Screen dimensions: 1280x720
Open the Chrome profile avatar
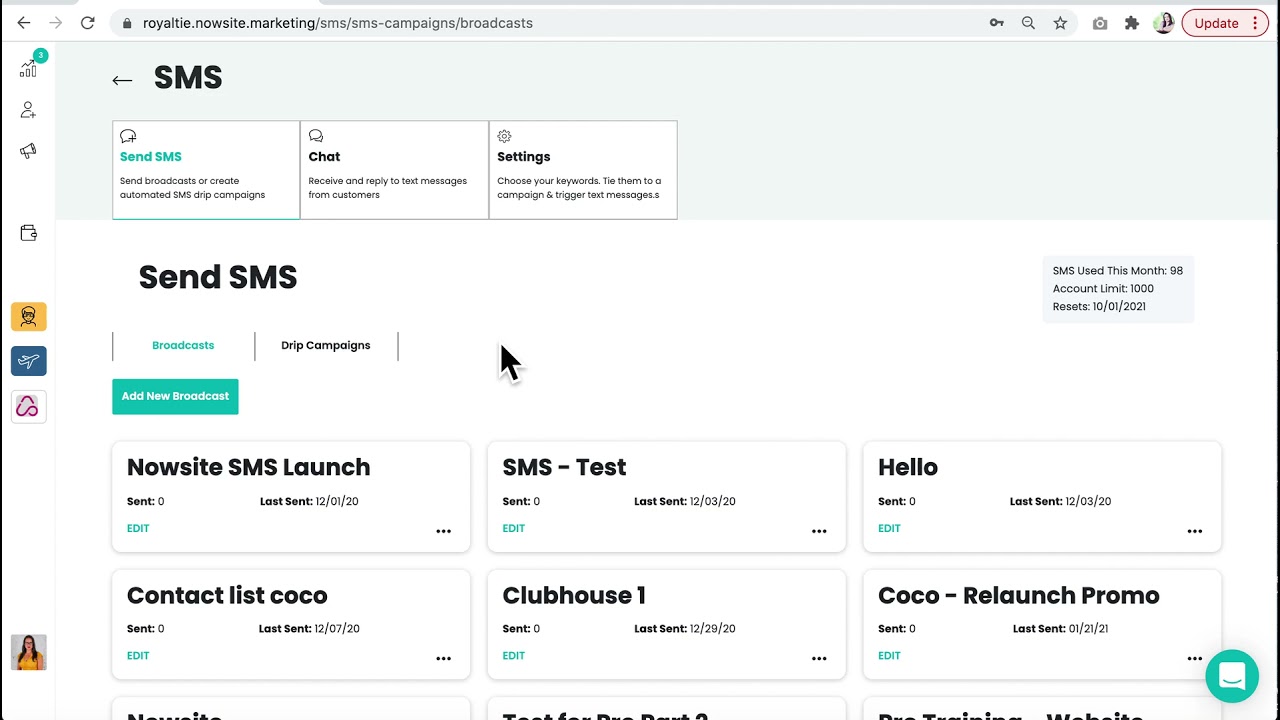1164,23
